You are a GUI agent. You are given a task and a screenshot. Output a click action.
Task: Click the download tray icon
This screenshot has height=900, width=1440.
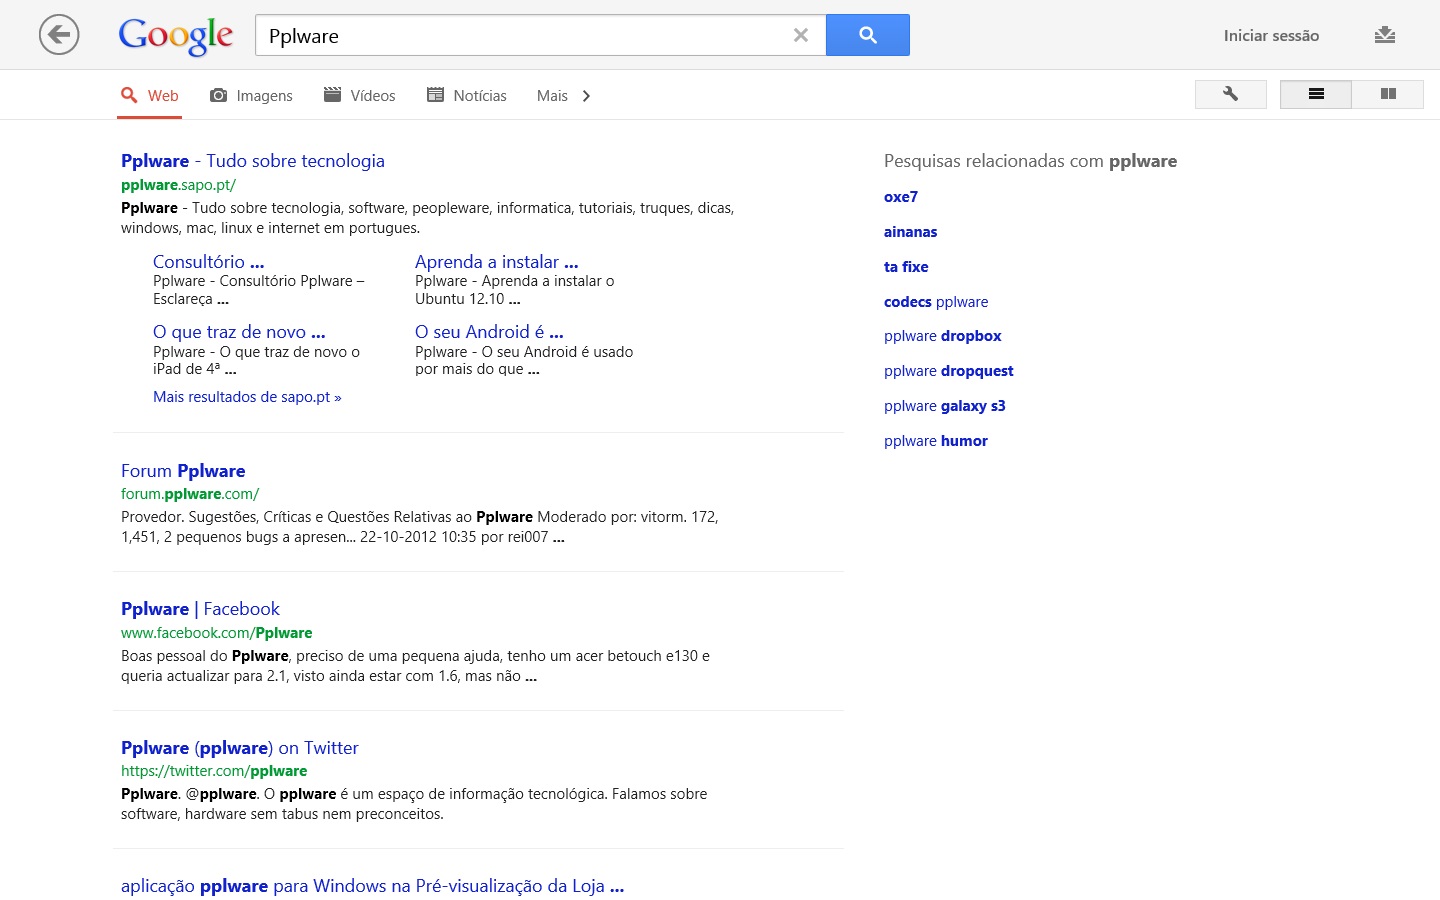pyautogui.click(x=1385, y=35)
